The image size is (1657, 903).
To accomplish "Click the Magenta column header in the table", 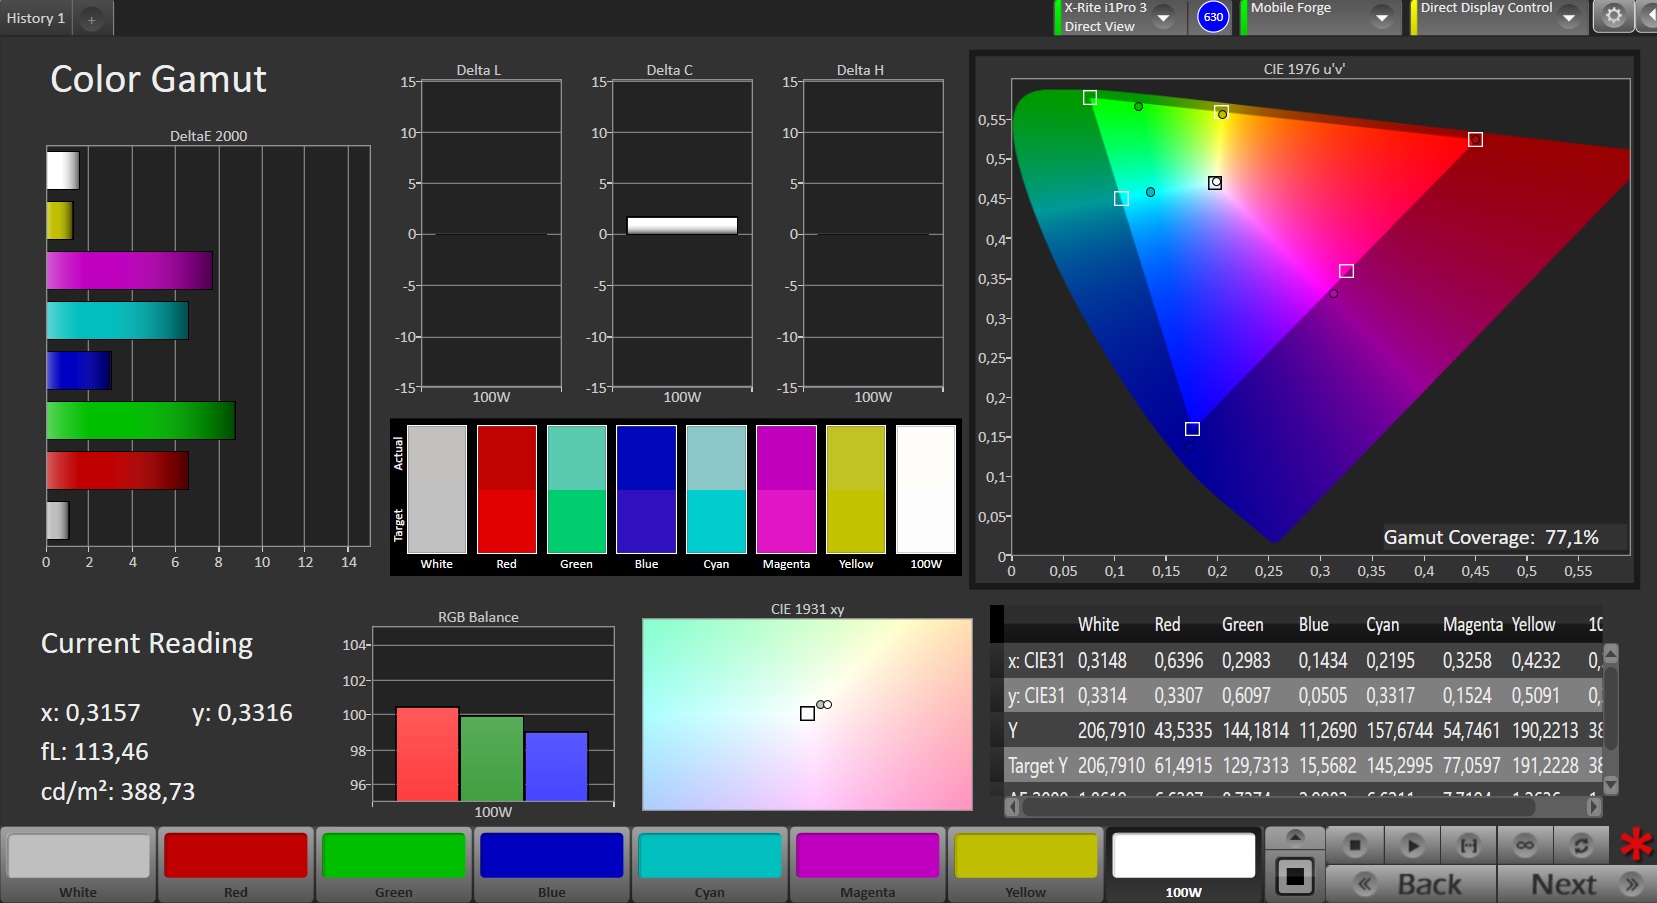I will [1472, 624].
